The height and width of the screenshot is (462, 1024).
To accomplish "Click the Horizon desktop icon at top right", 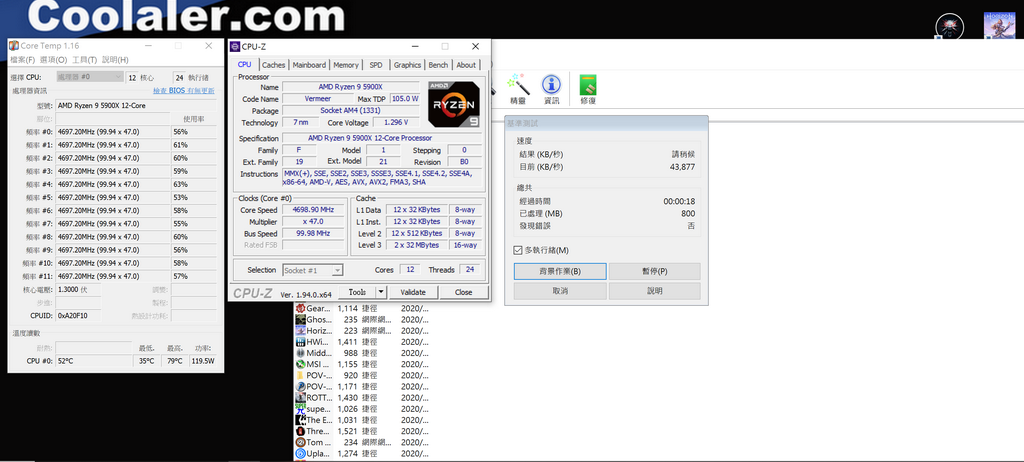I will (x=999, y=26).
